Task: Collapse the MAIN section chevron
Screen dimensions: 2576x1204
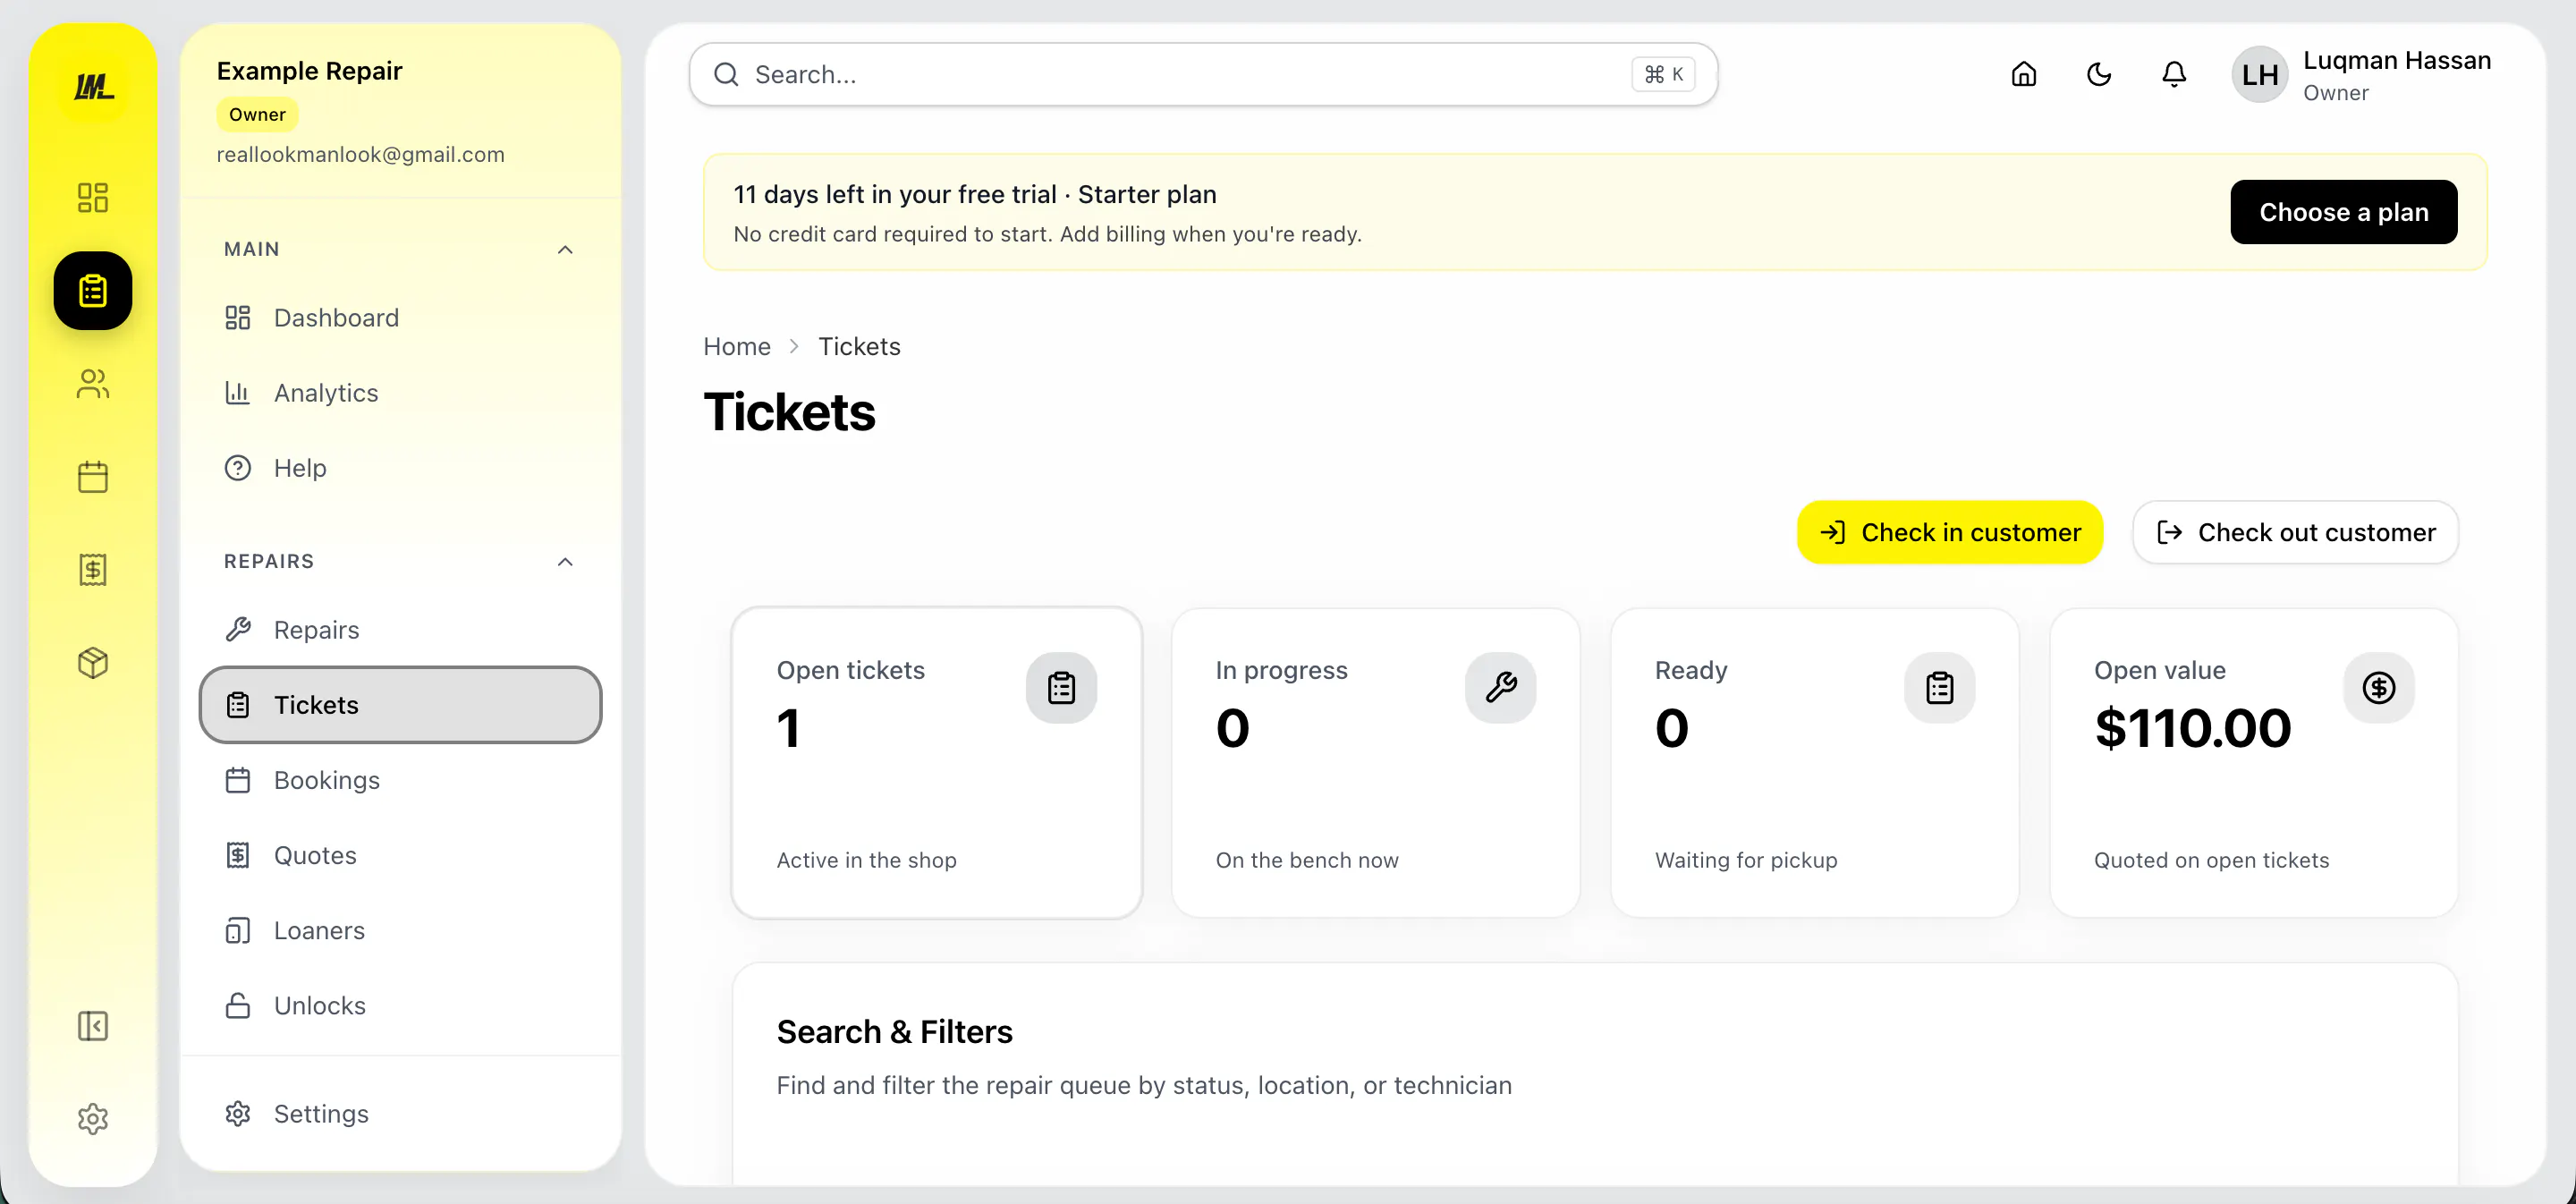Action: point(565,250)
